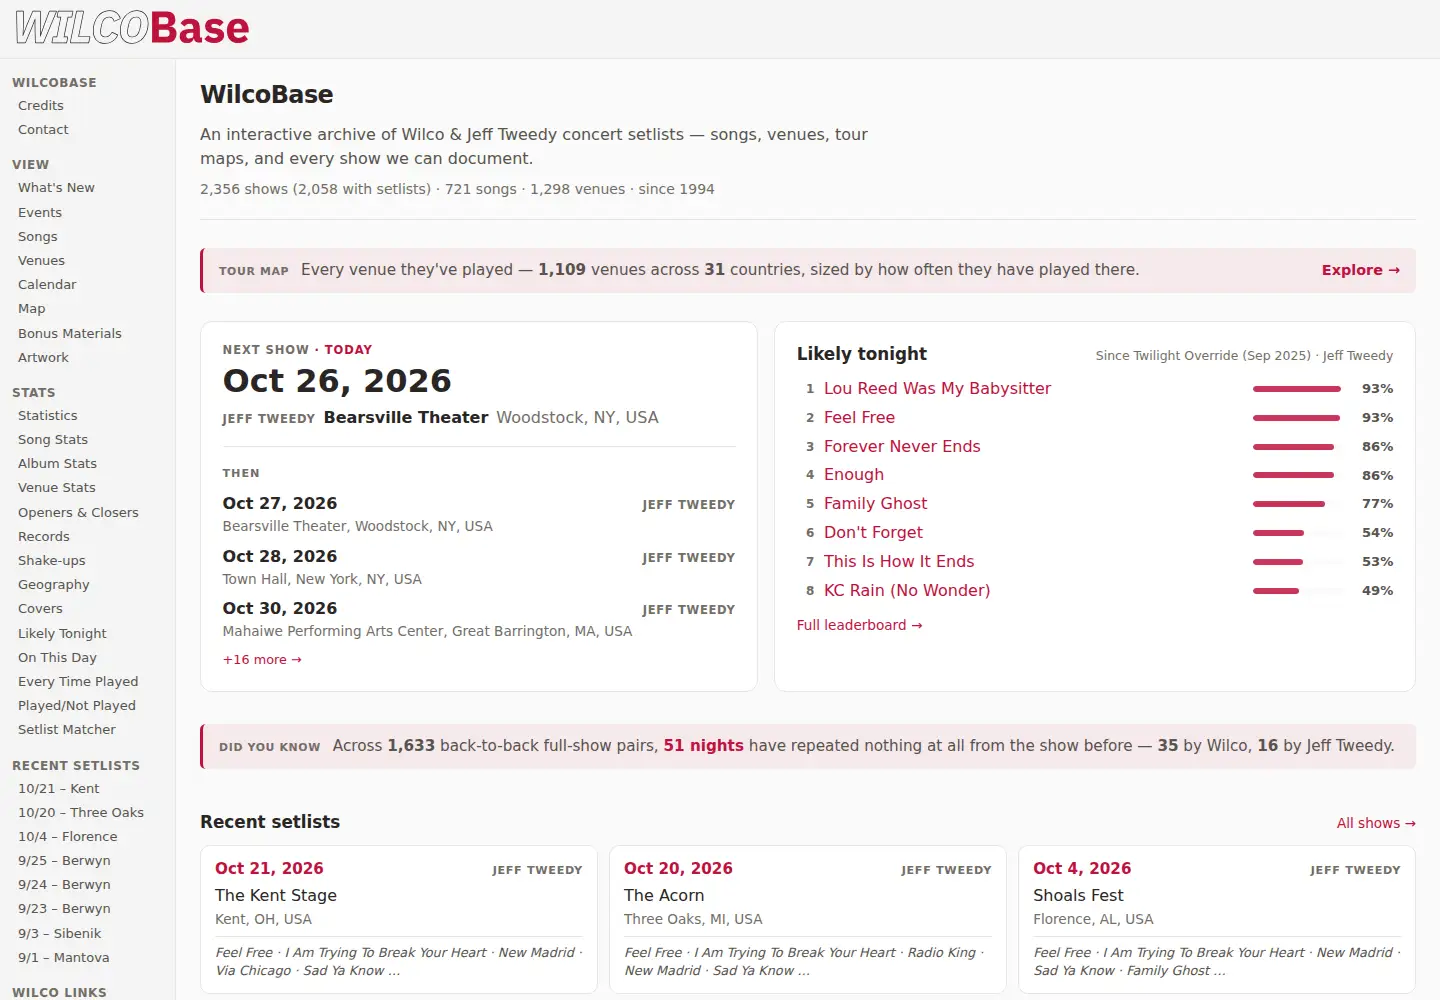
Task: Open Bonus Materials
Action: click(70, 334)
